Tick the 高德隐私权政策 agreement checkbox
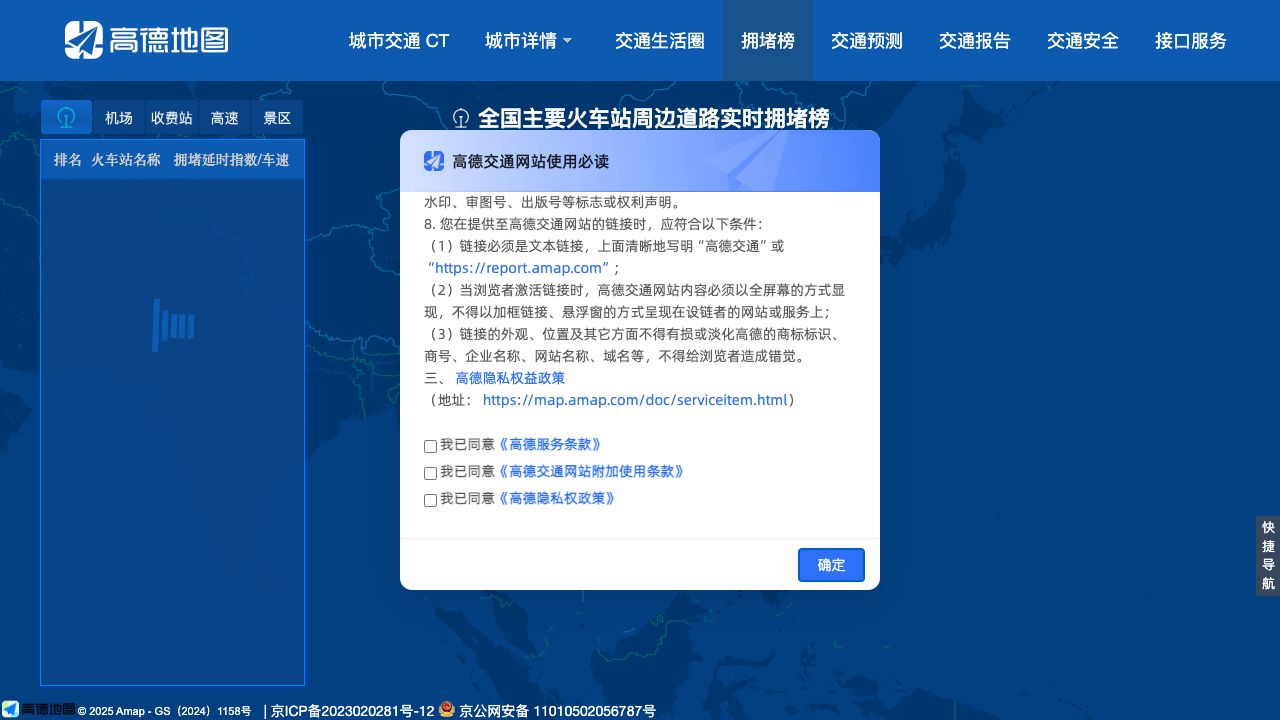This screenshot has width=1280, height=720. (x=430, y=500)
